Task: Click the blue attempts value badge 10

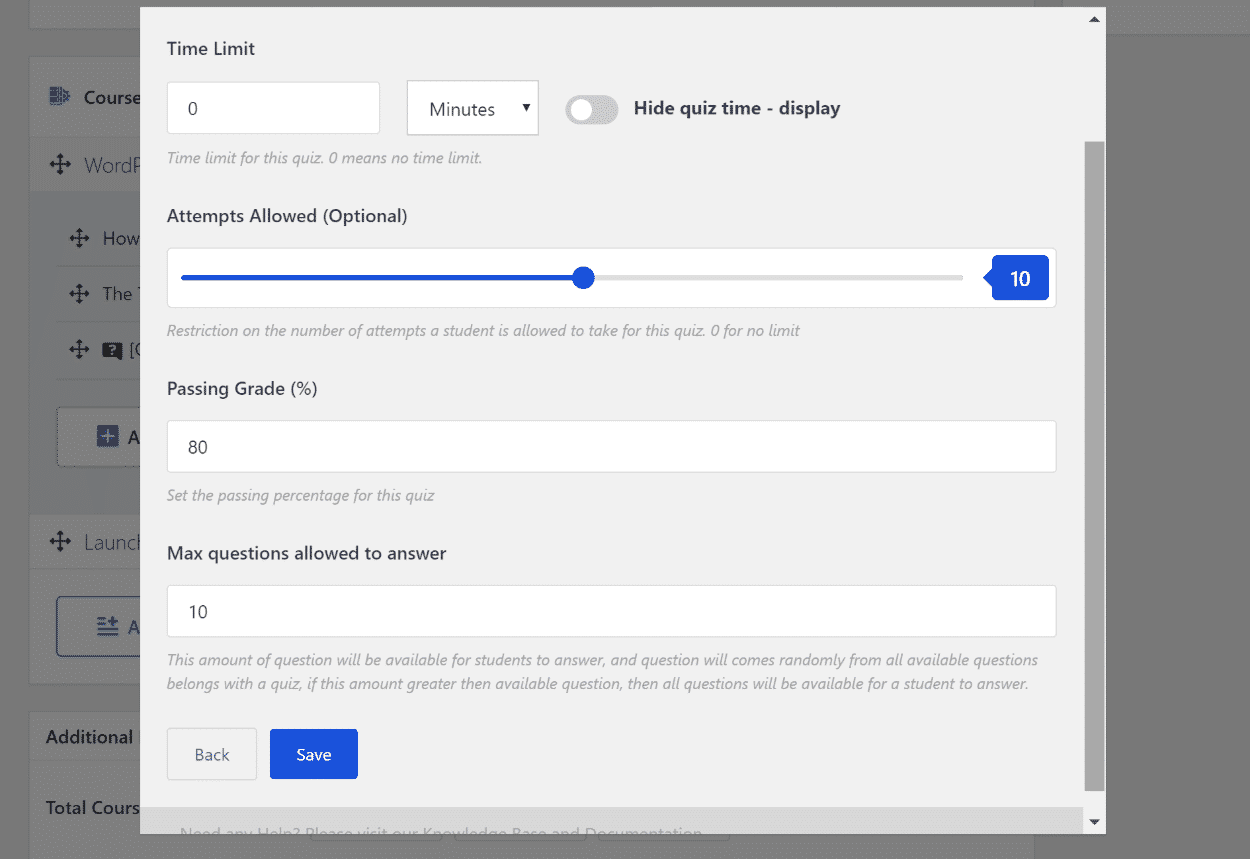Action: click(1019, 278)
